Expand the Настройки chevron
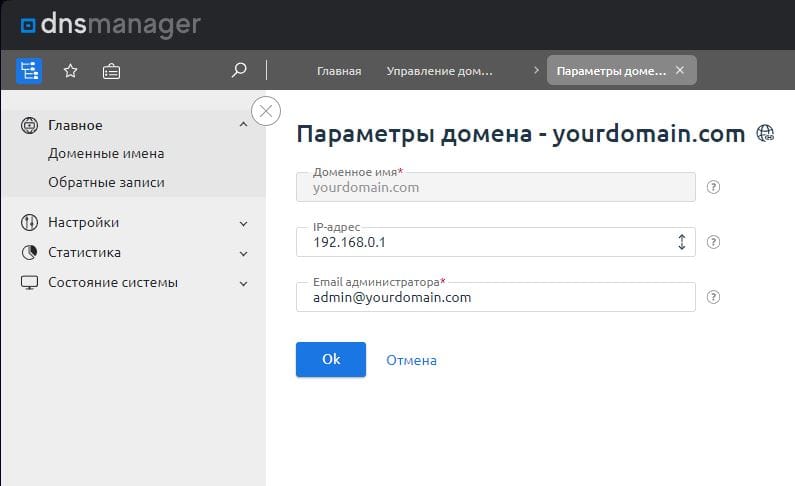795x486 pixels. 243,223
